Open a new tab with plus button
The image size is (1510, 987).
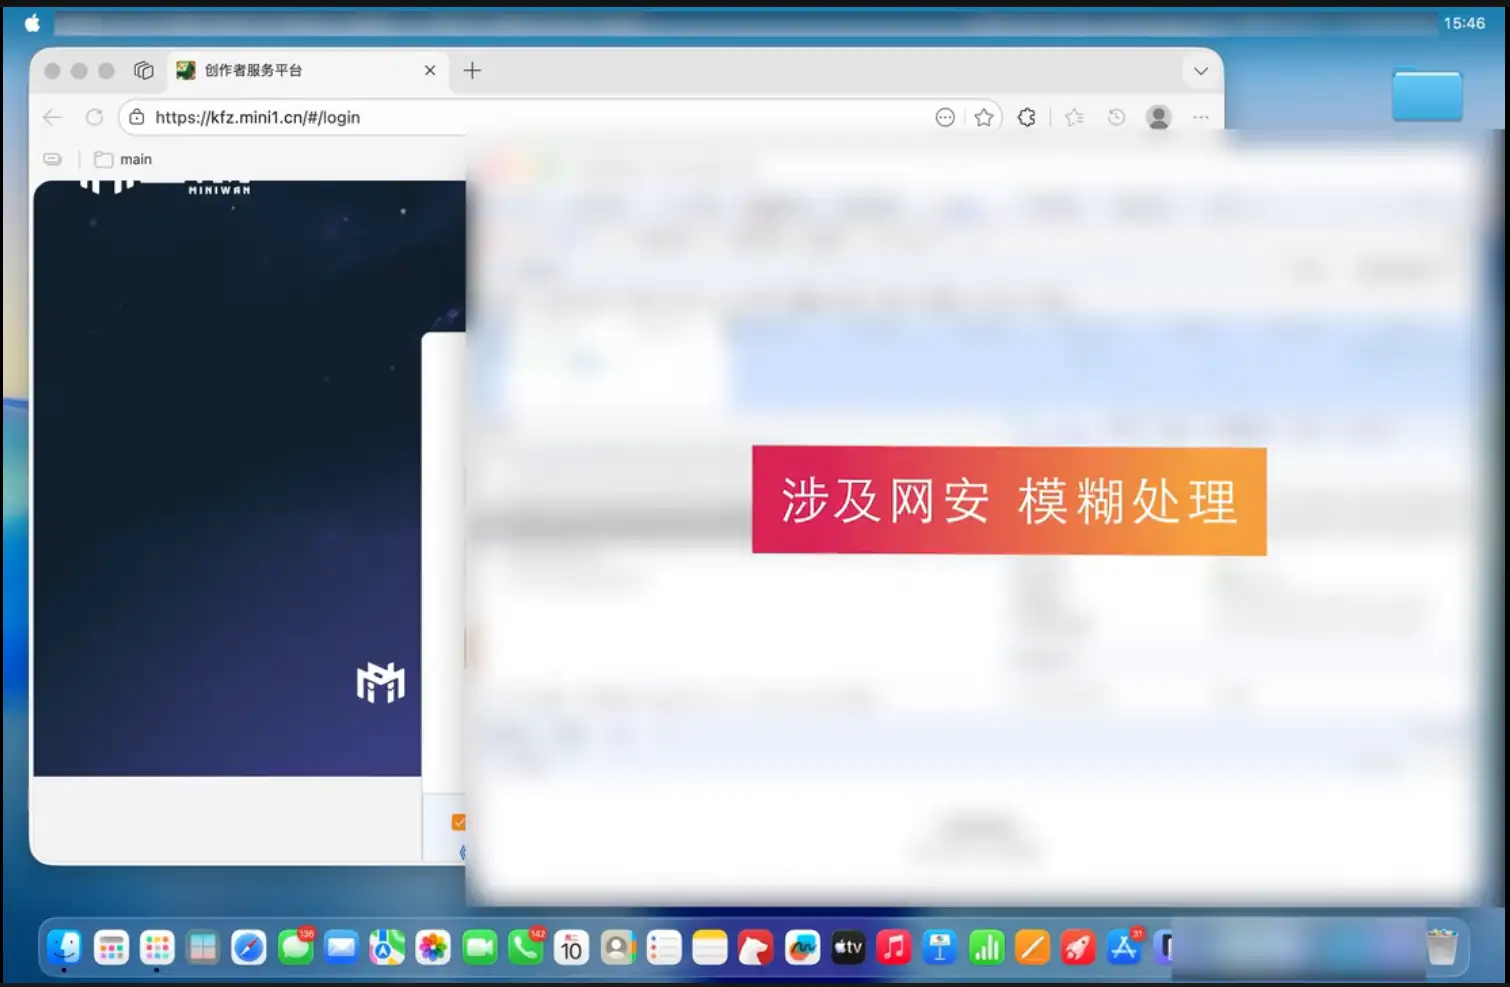(x=472, y=70)
